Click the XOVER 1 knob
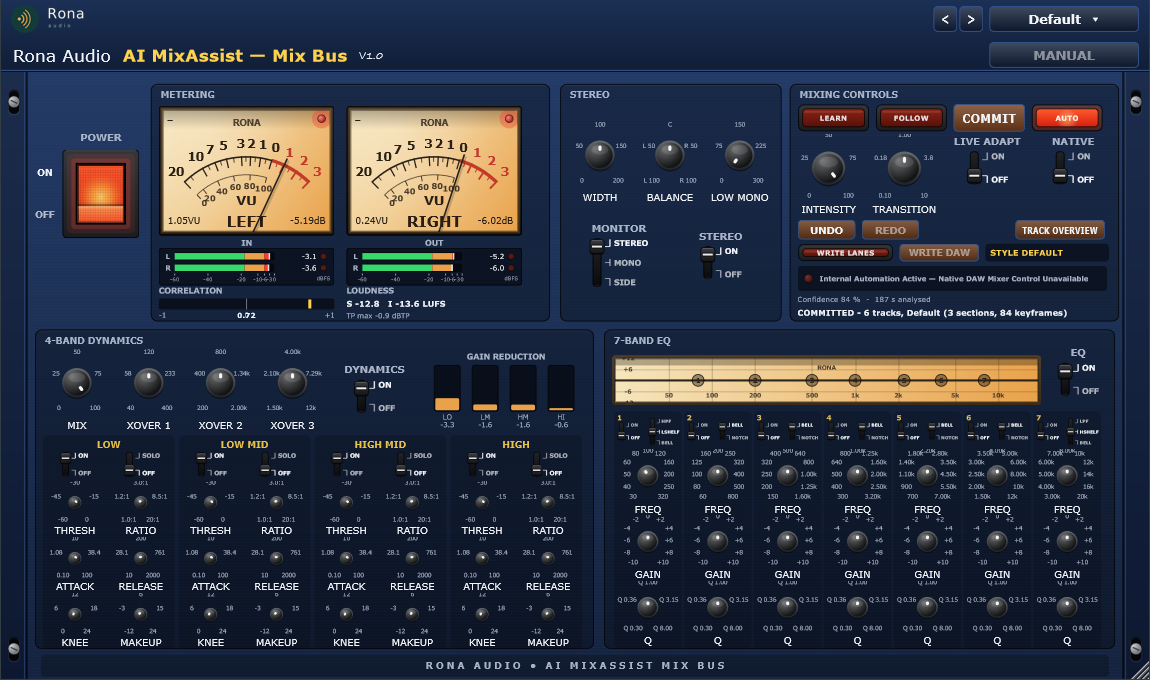The height and width of the screenshot is (680, 1150). tap(148, 382)
